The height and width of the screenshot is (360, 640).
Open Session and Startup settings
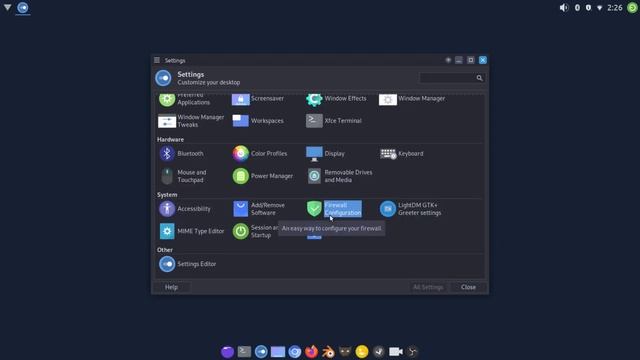click(x=255, y=231)
